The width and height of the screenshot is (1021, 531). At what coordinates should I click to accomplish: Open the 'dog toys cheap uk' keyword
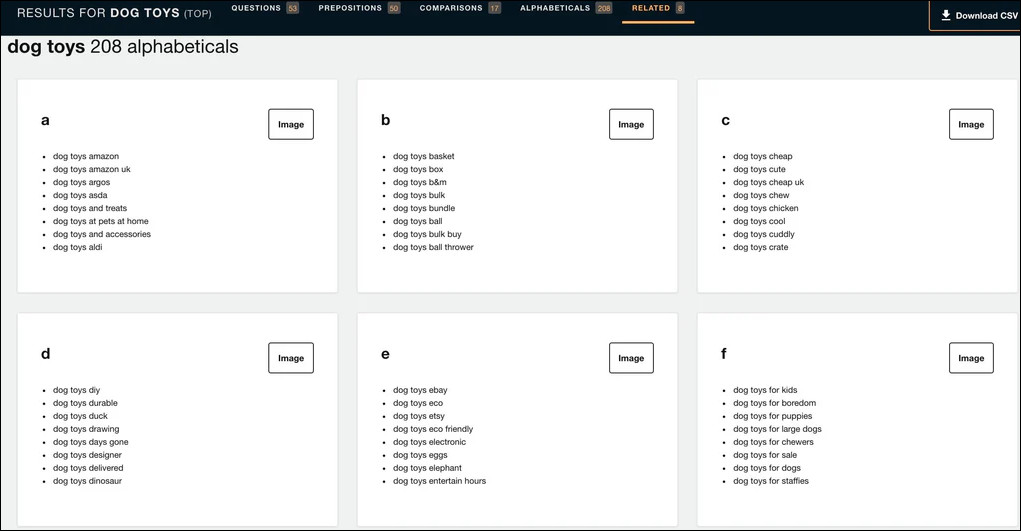pyautogui.click(x=768, y=182)
